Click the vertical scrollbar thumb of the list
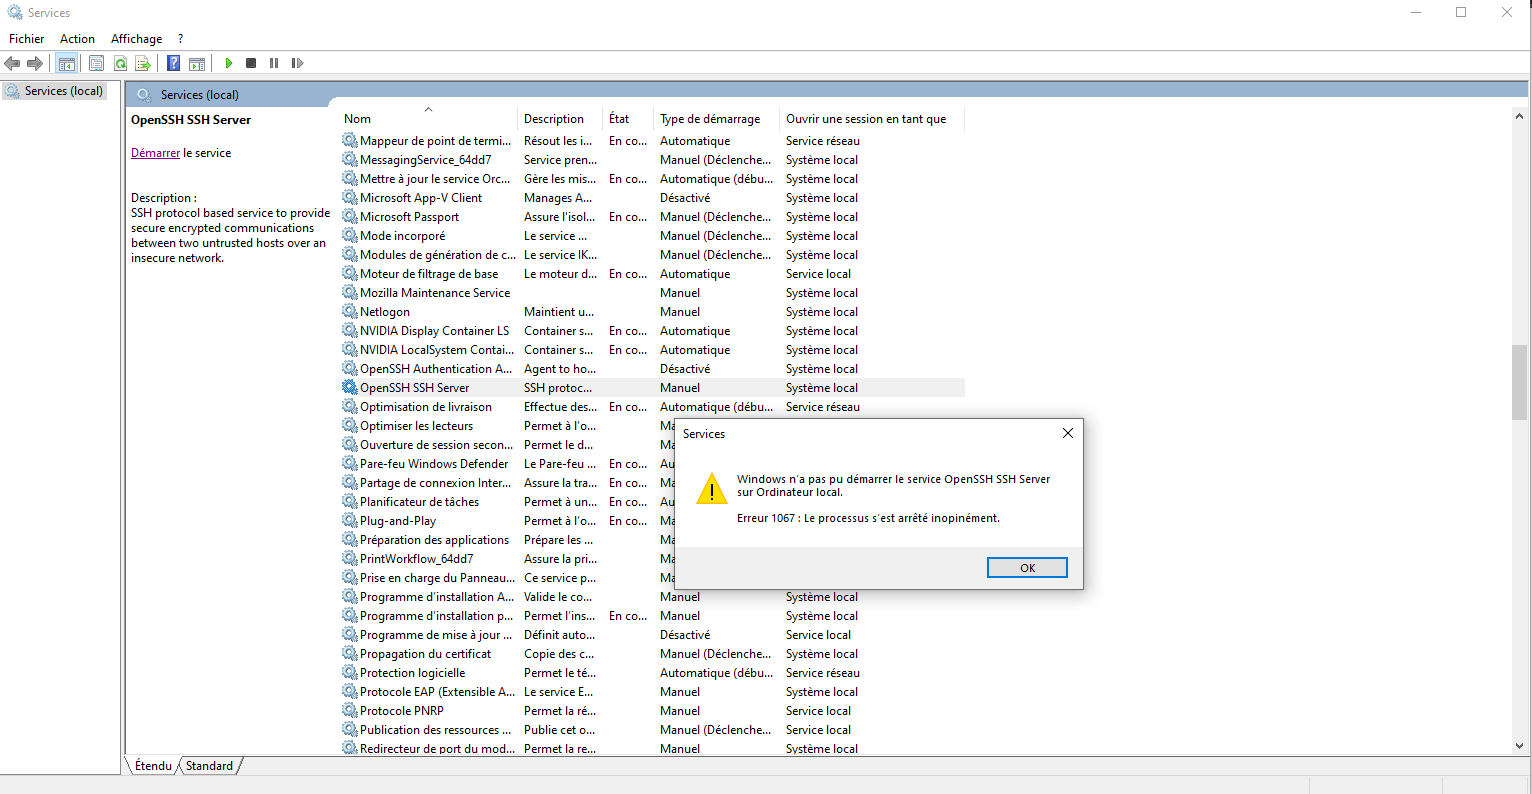 1519,382
